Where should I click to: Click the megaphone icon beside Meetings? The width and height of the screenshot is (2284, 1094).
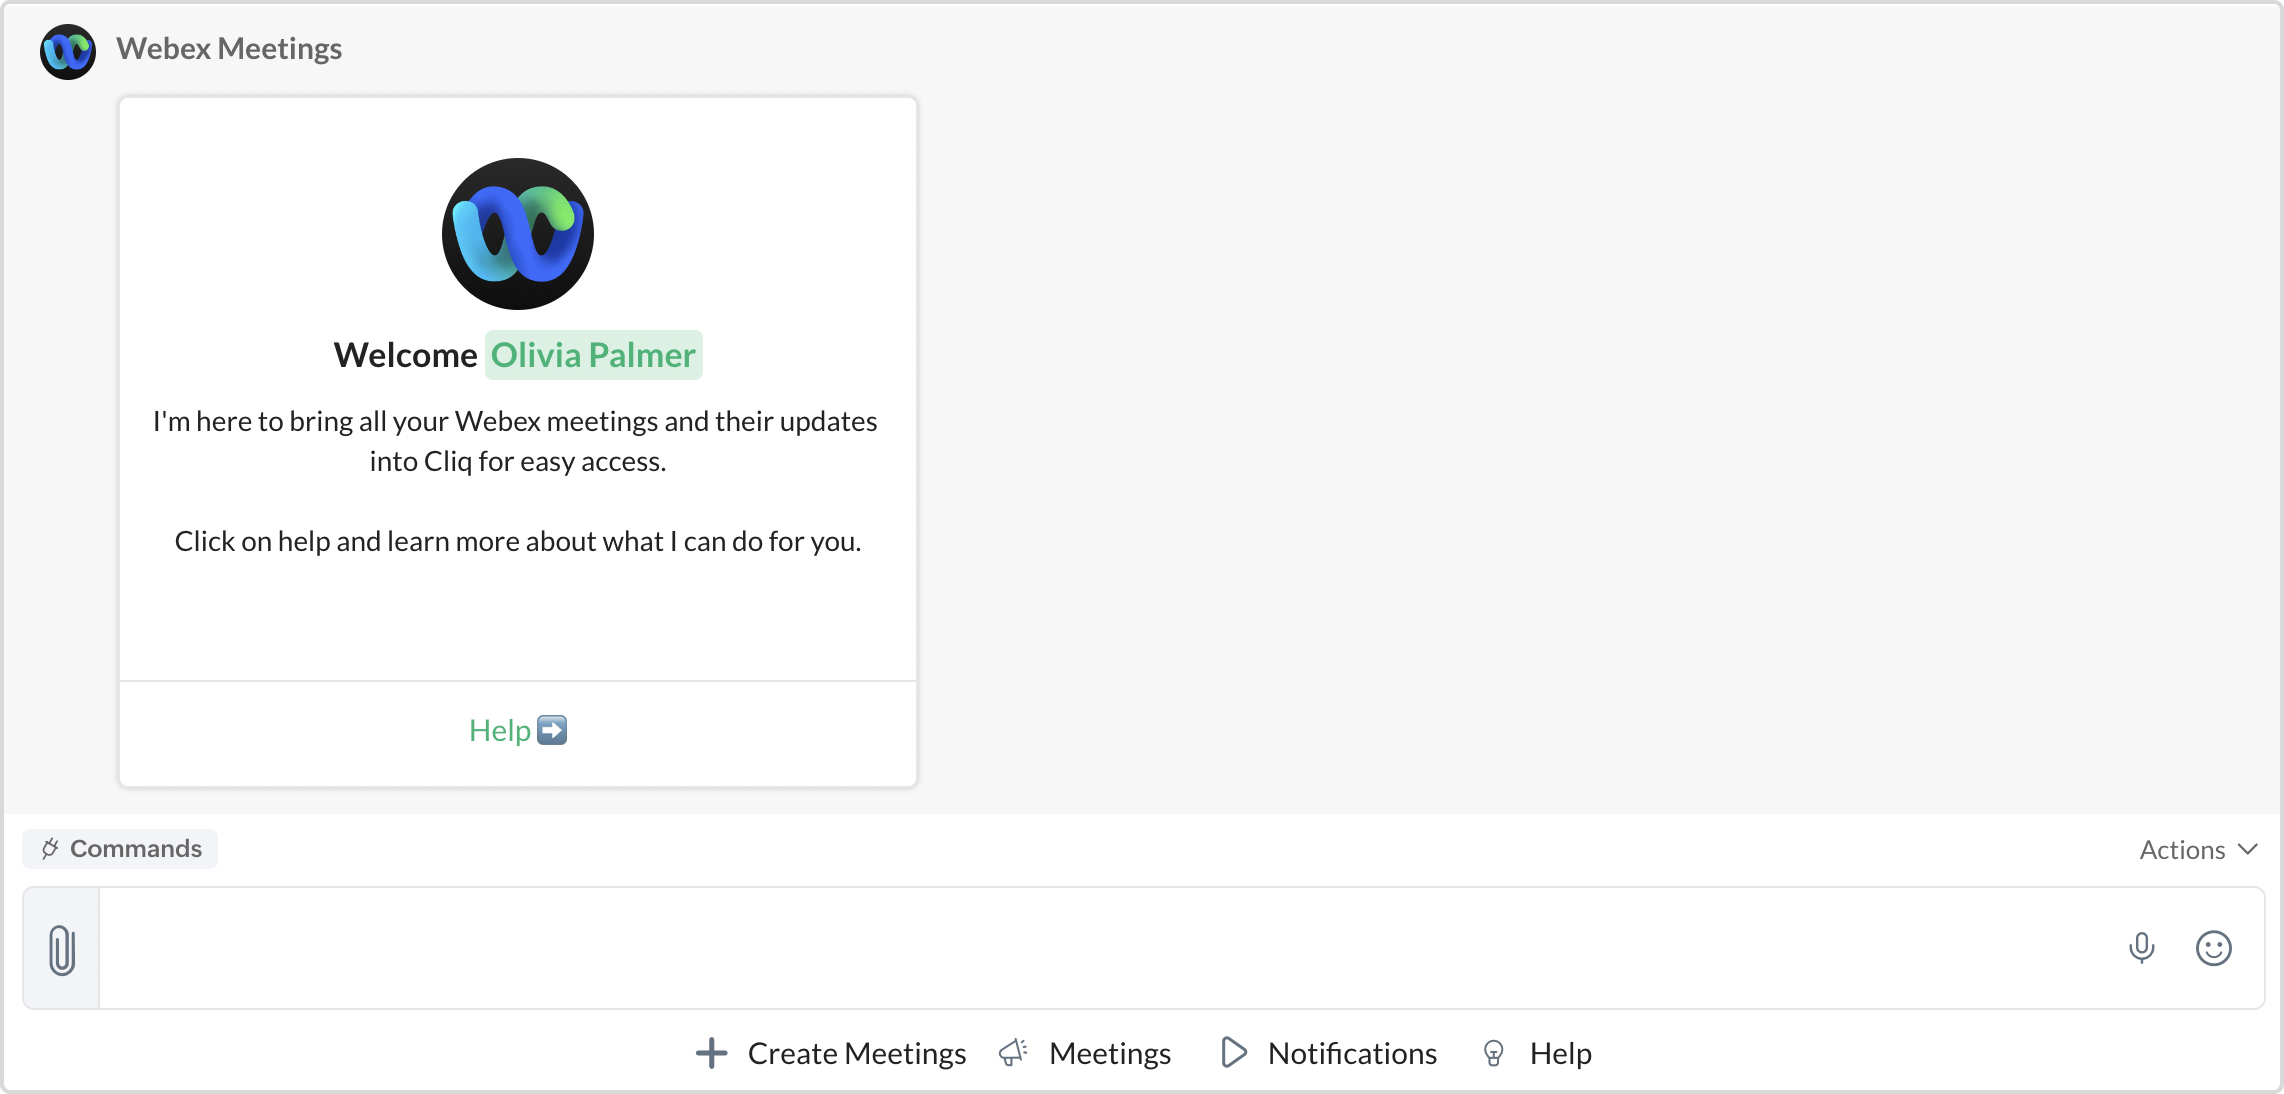point(1013,1053)
